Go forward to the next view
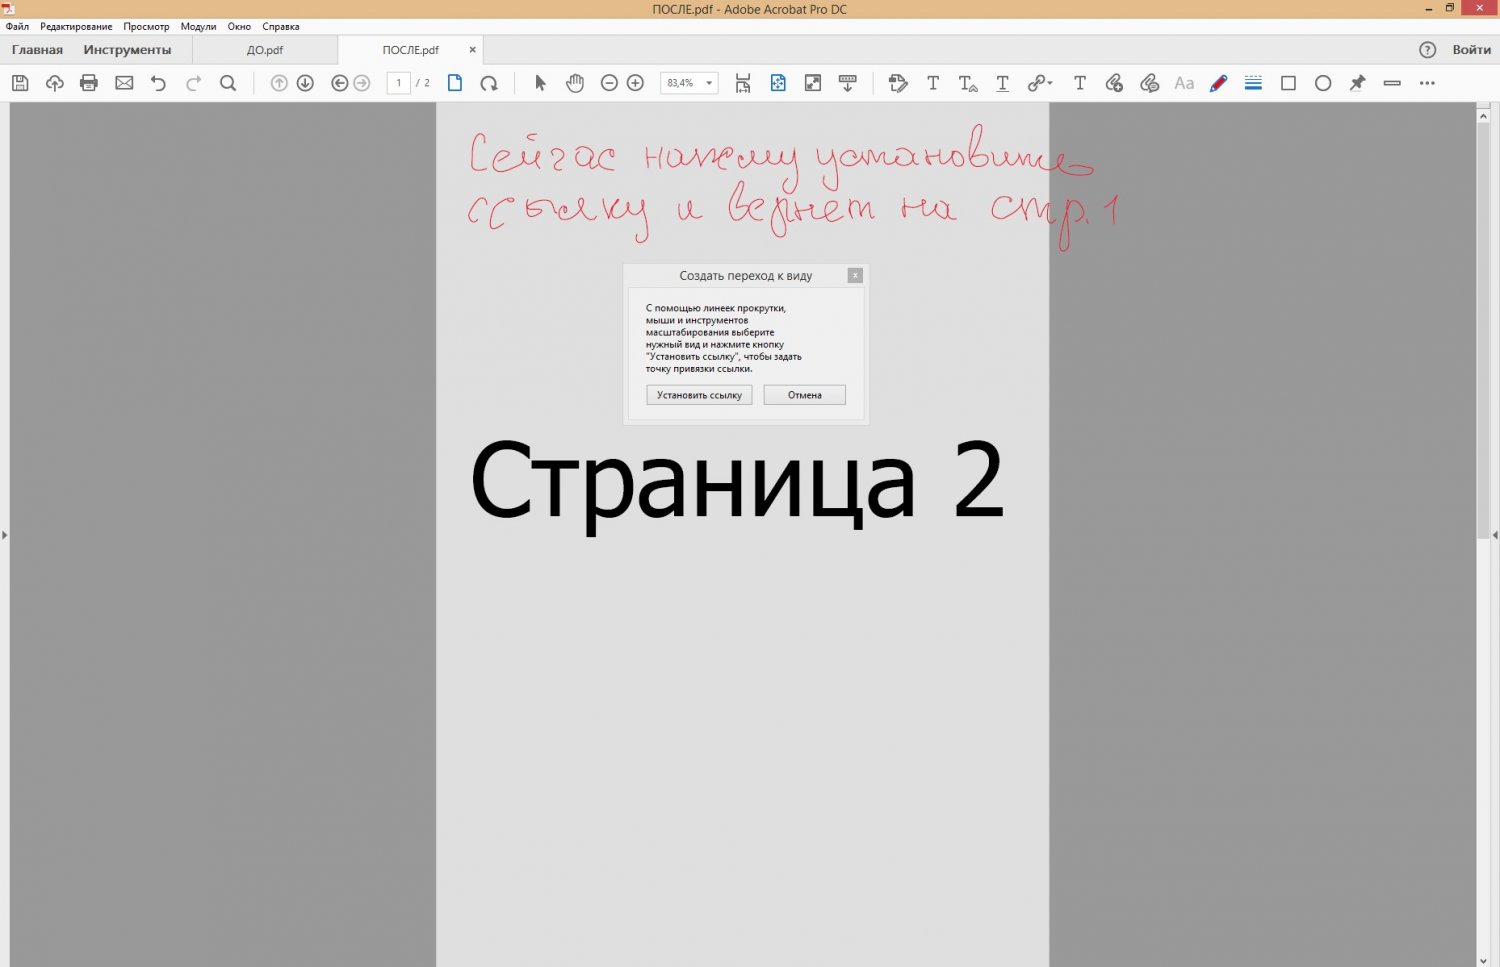This screenshot has height=967, width=1500. [x=362, y=83]
